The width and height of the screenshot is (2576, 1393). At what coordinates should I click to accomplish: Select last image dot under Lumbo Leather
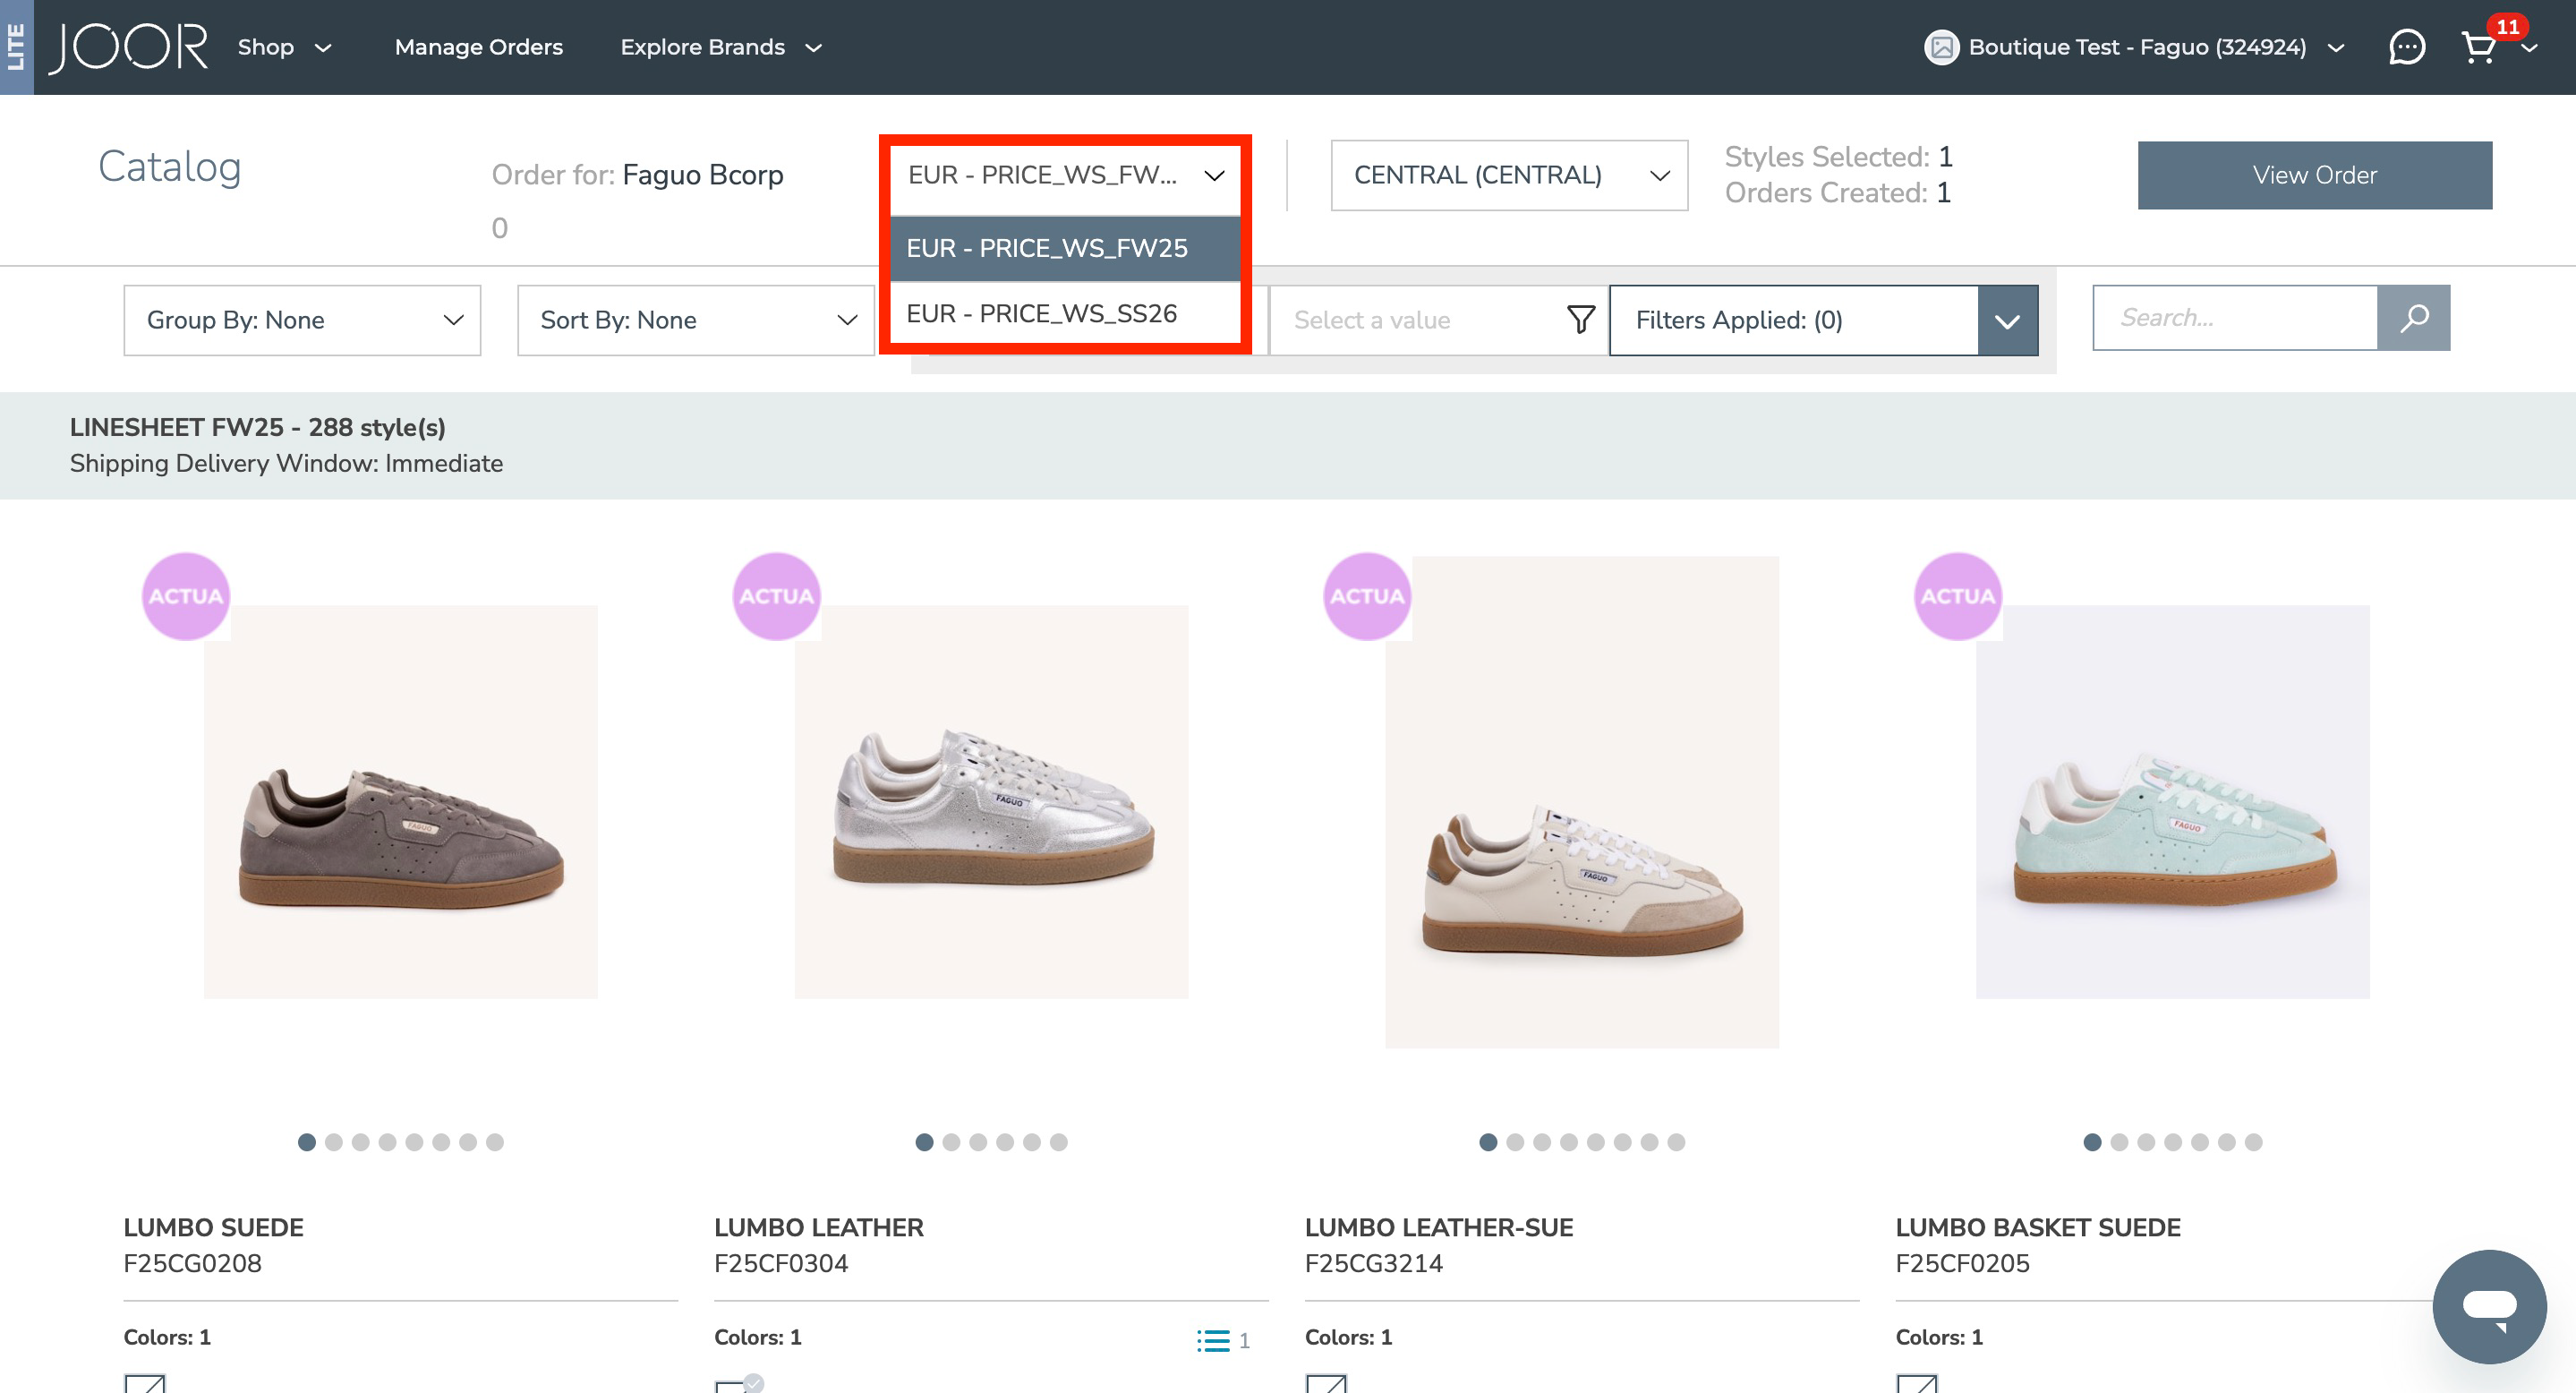1059,1142
